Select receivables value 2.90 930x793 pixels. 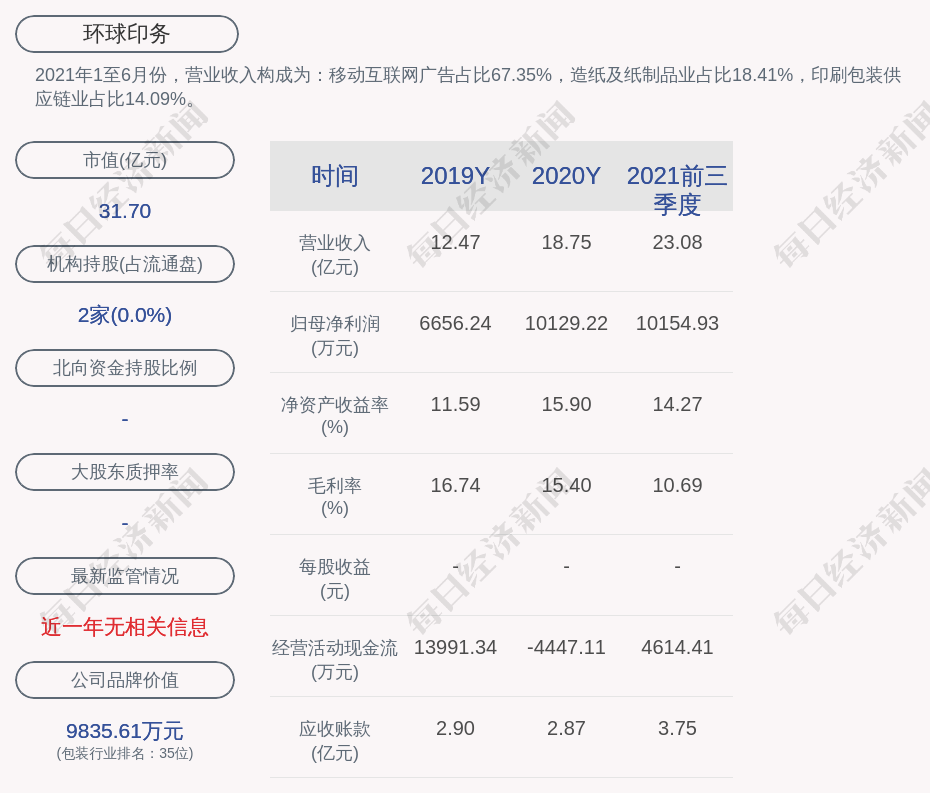455,728
